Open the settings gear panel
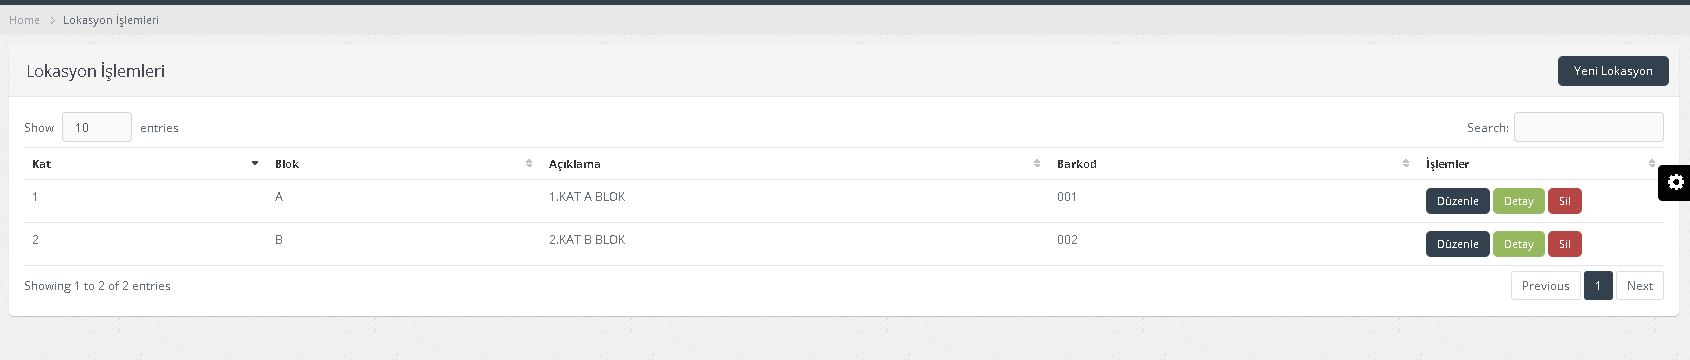1690x360 pixels. click(1675, 182)
